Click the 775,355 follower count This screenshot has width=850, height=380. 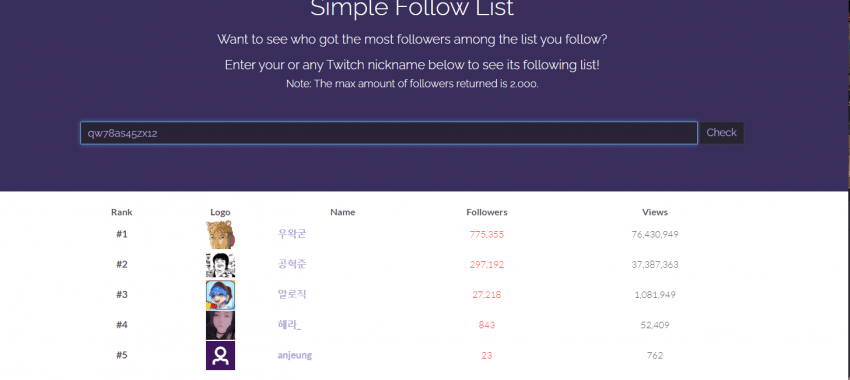tap(487, 234)
